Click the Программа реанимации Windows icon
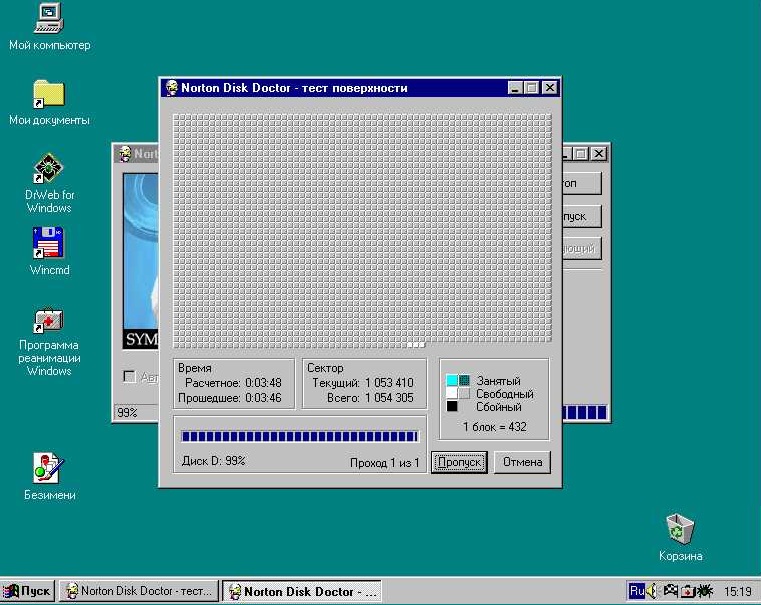 [x=49, y=321]
